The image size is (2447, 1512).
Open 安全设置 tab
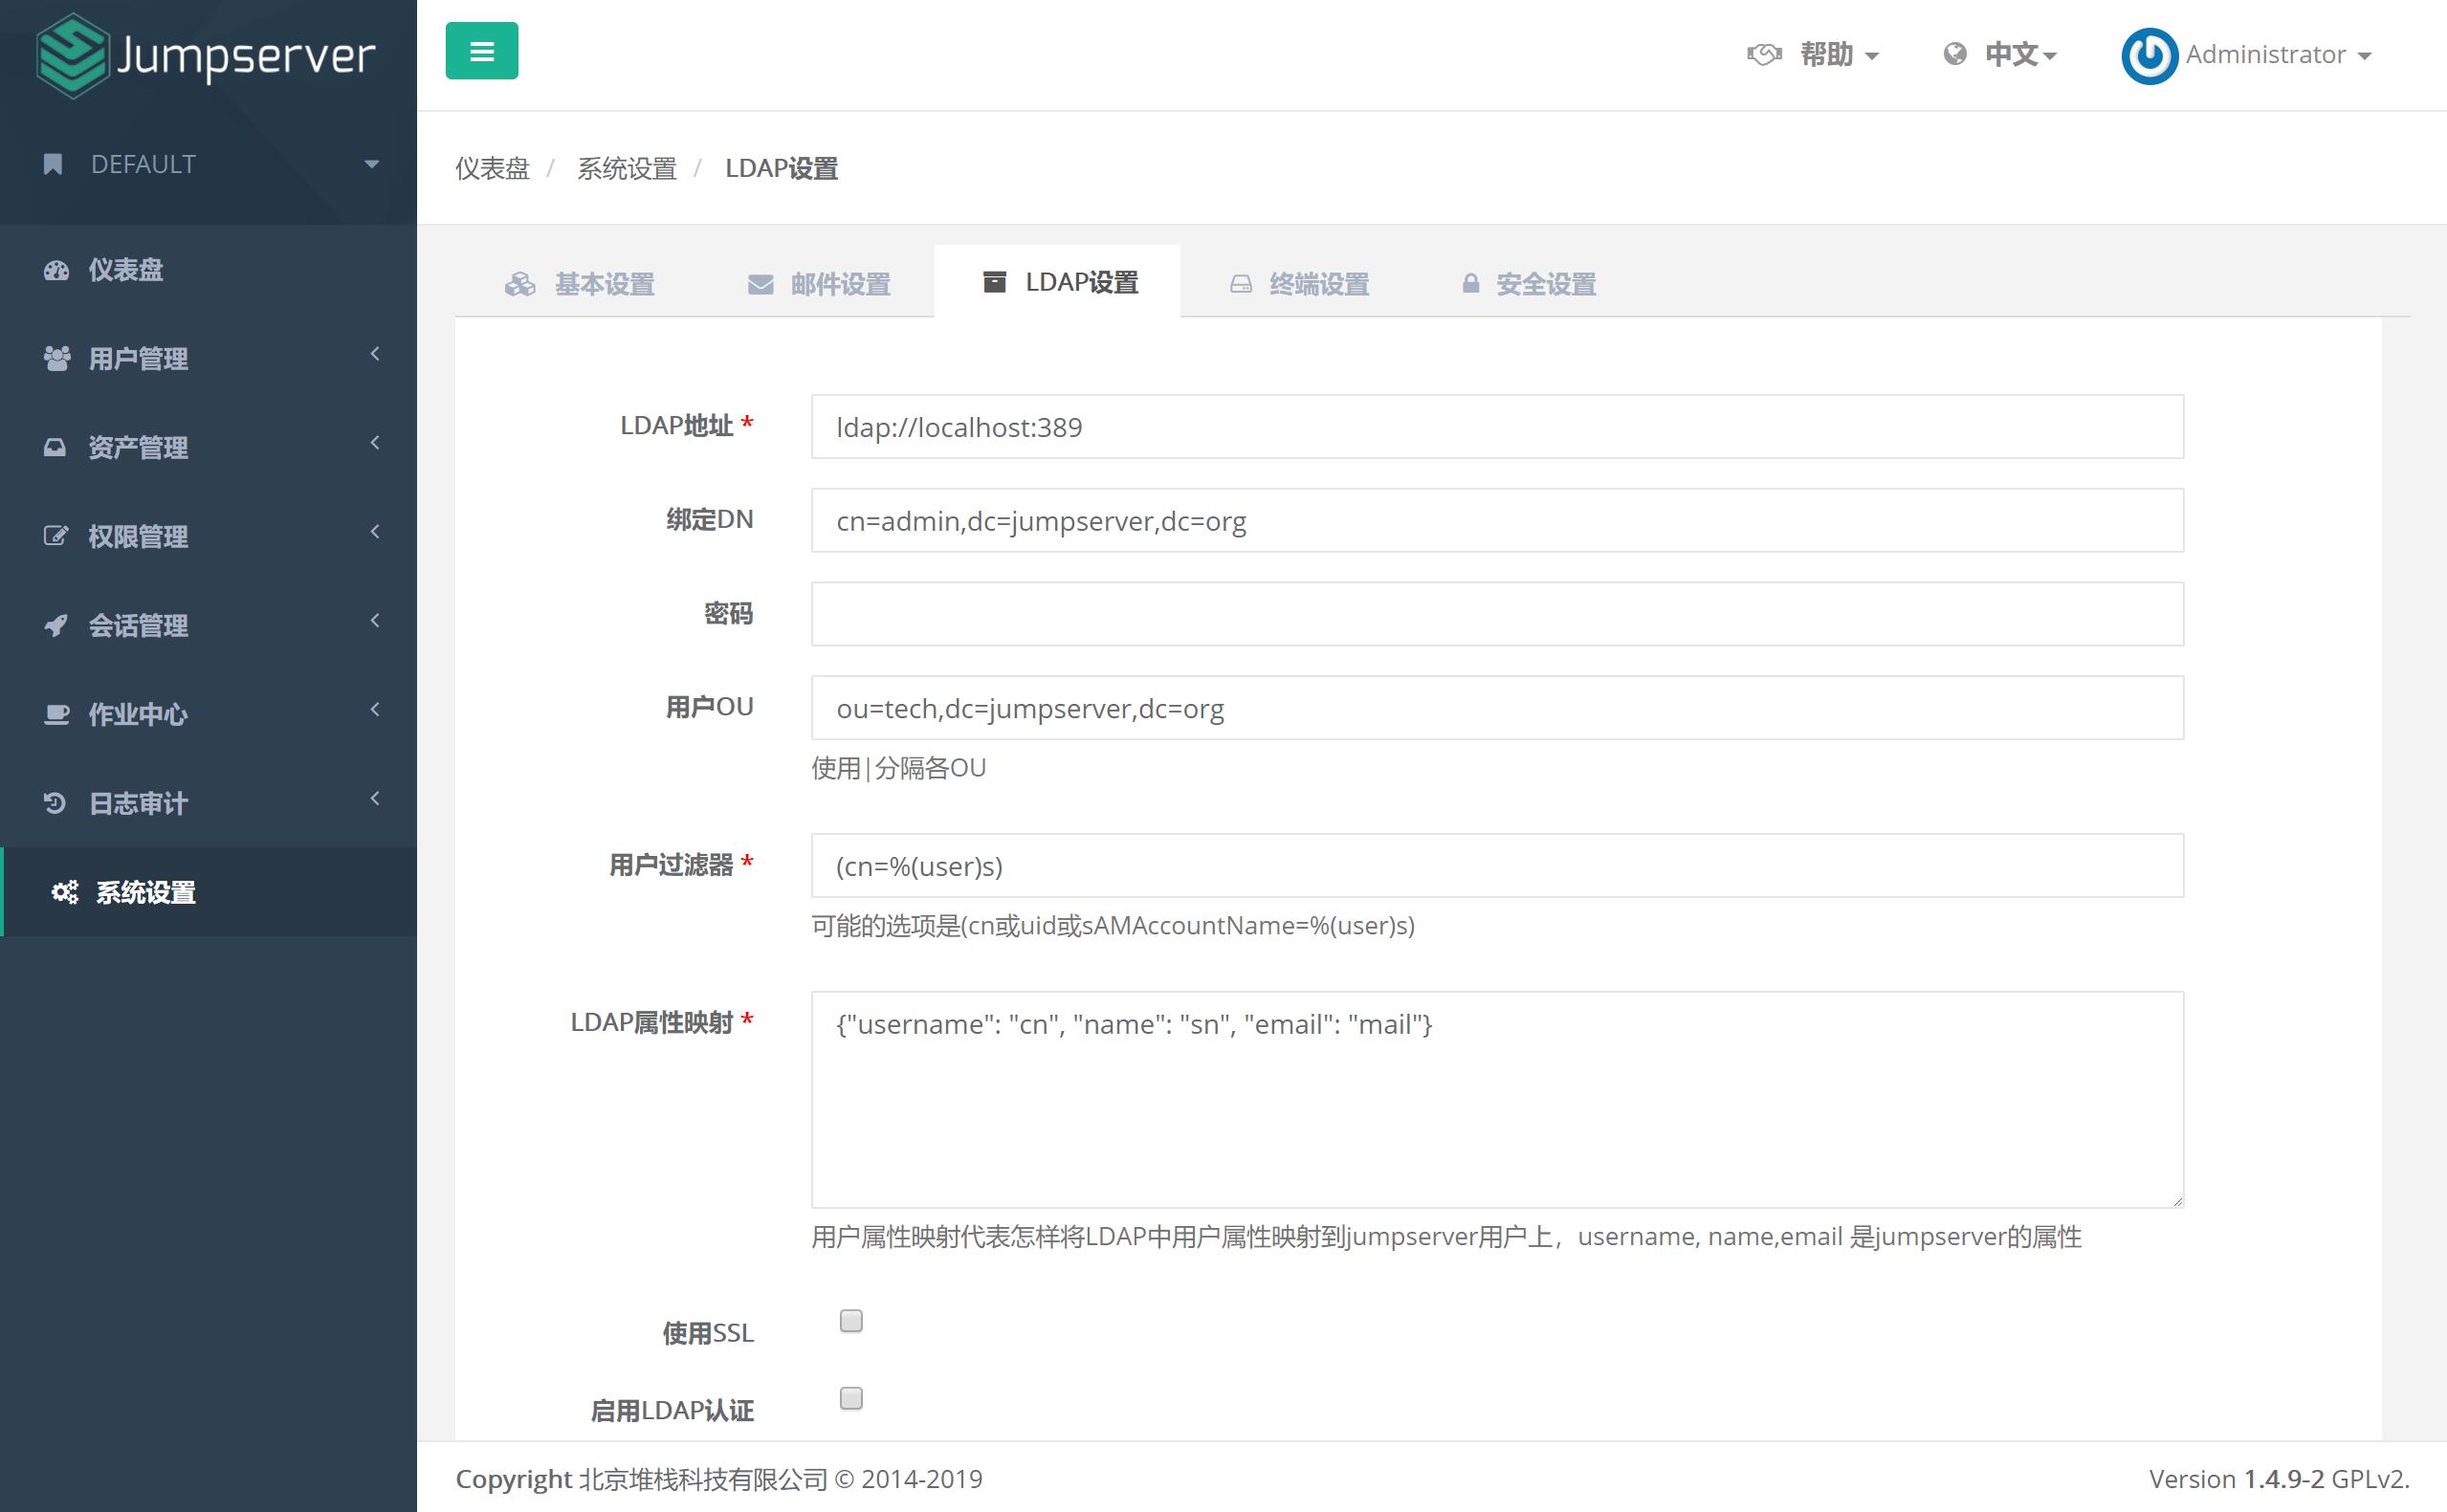tap(1532, 283)
